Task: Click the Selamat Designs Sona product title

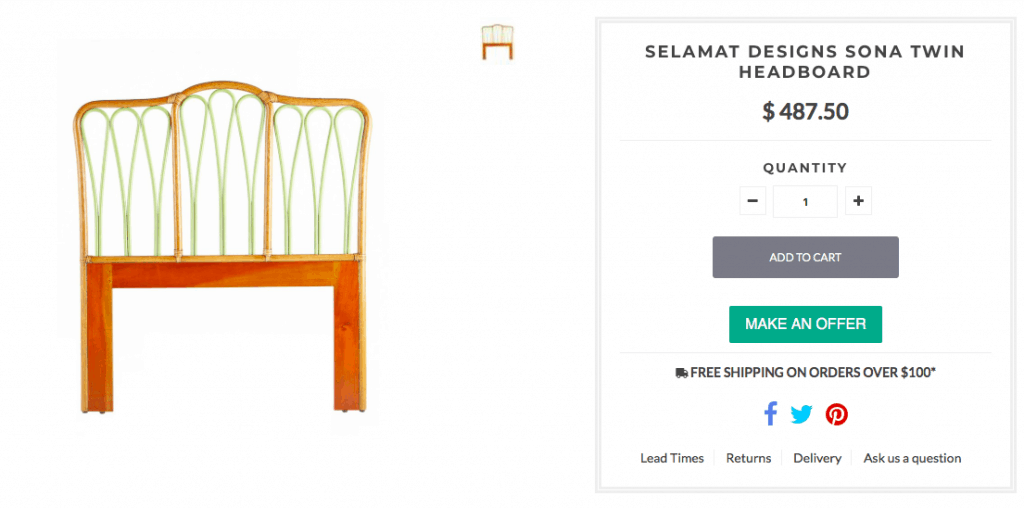Action: (805, 61)
